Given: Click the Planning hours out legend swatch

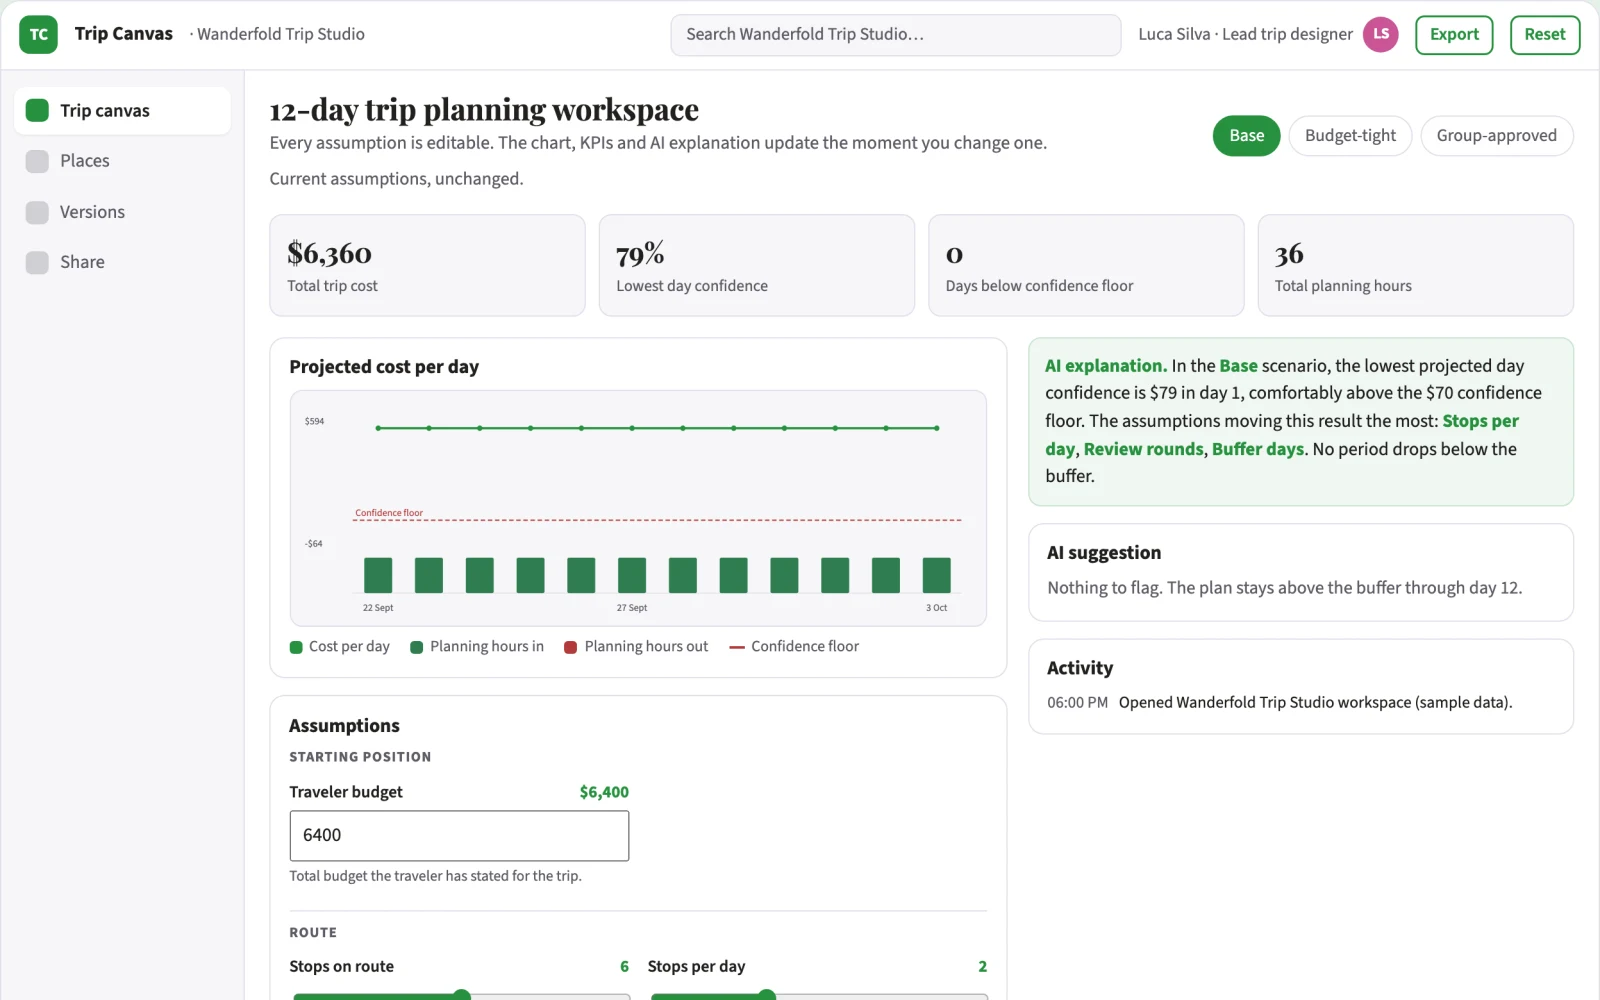Looking at the screenshot, I should tap(571, 647).
